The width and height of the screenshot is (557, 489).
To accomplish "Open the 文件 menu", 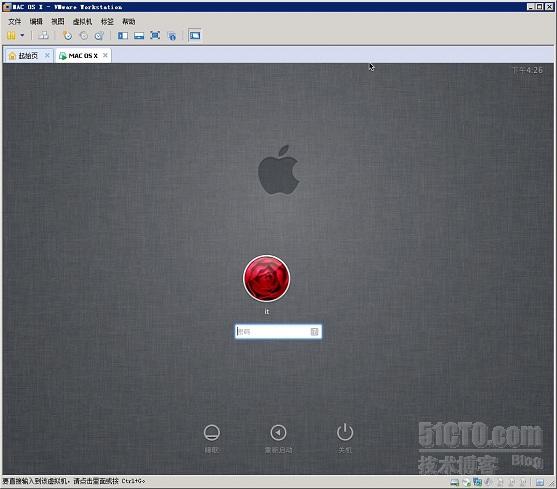I will pos(15,22).
